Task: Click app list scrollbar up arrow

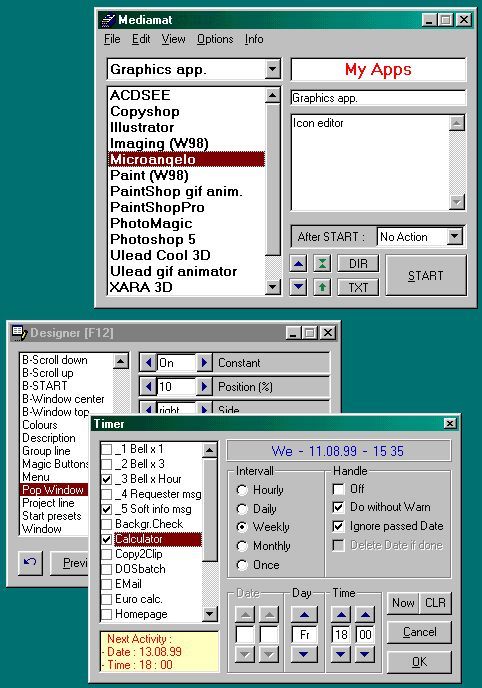Action: click(273, 95)
